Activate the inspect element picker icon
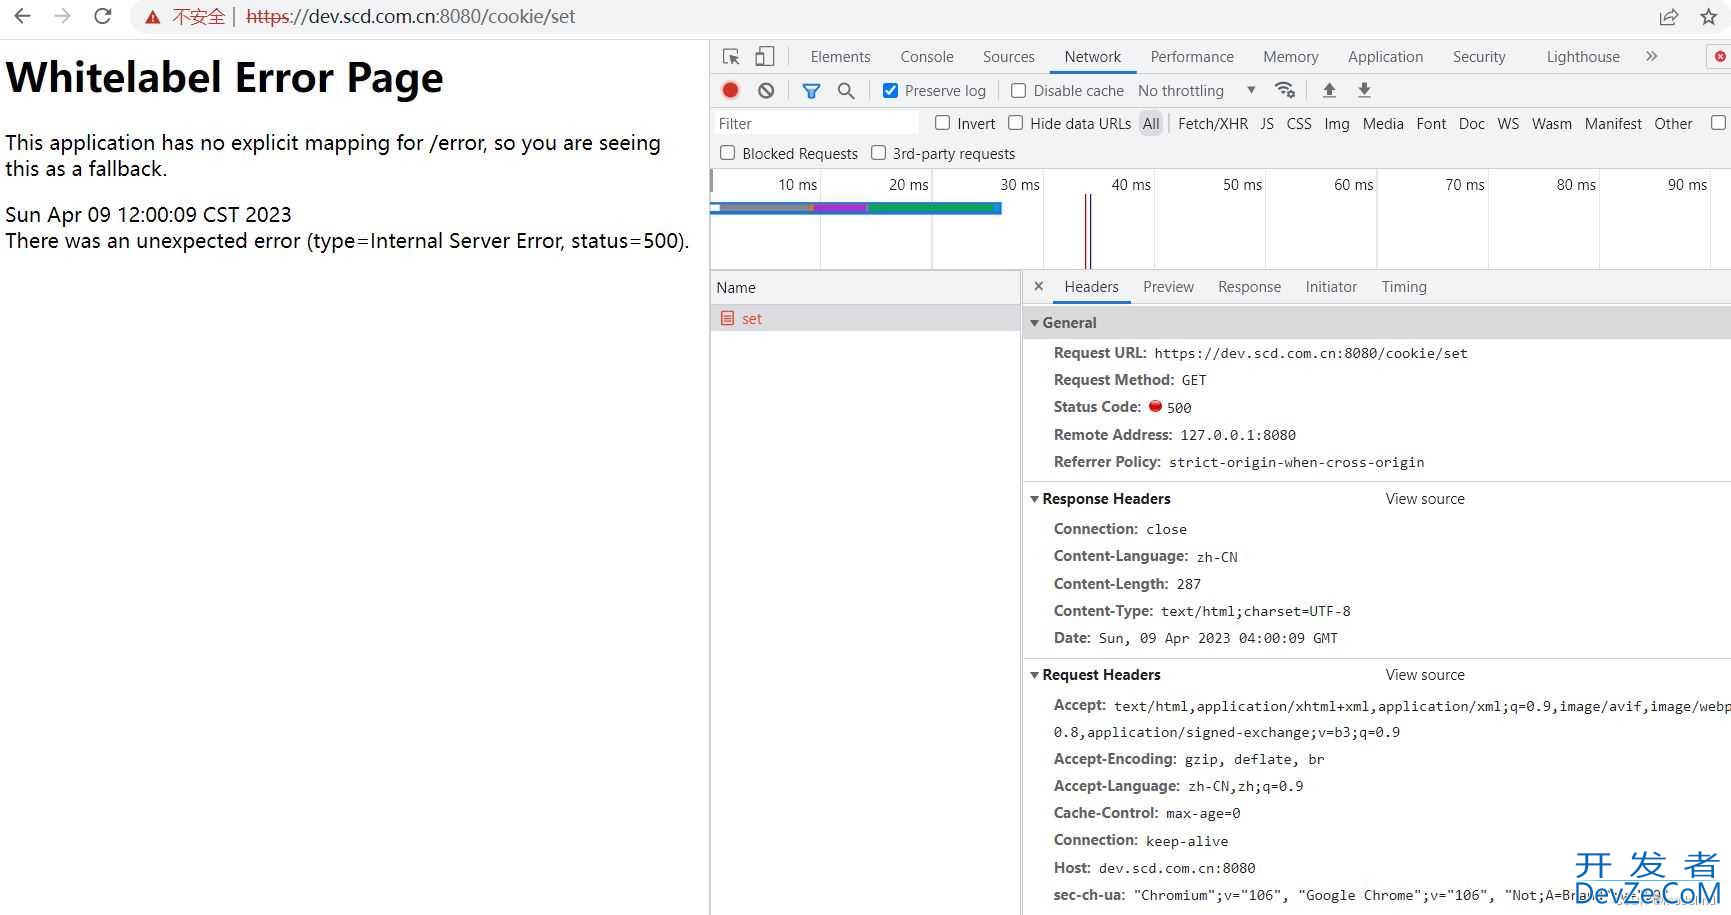The height and width of the screenshot is (915, 1731). pos(731,56)
